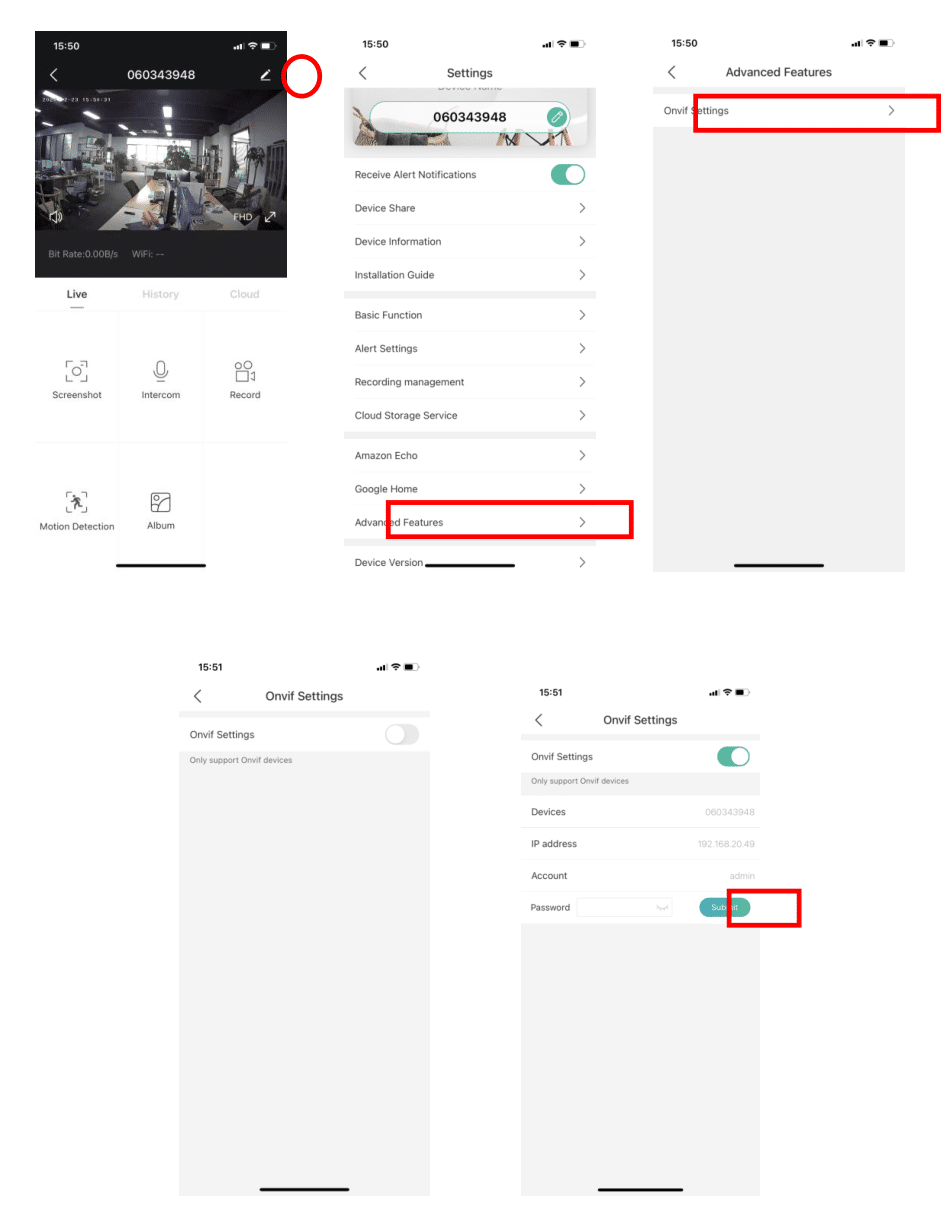Start recording with the Record icon
The width and height of the screenshot is (945, 1221).
(x=244, y=371)
